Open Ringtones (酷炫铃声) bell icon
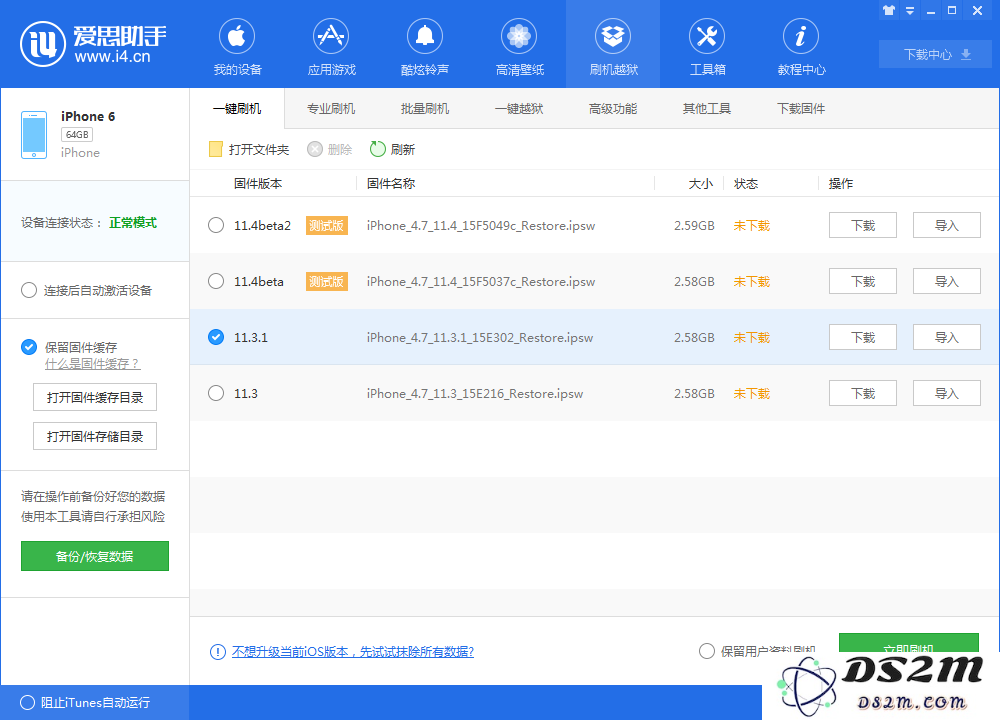Screen dimensions: 1000x720 point(425,36)
